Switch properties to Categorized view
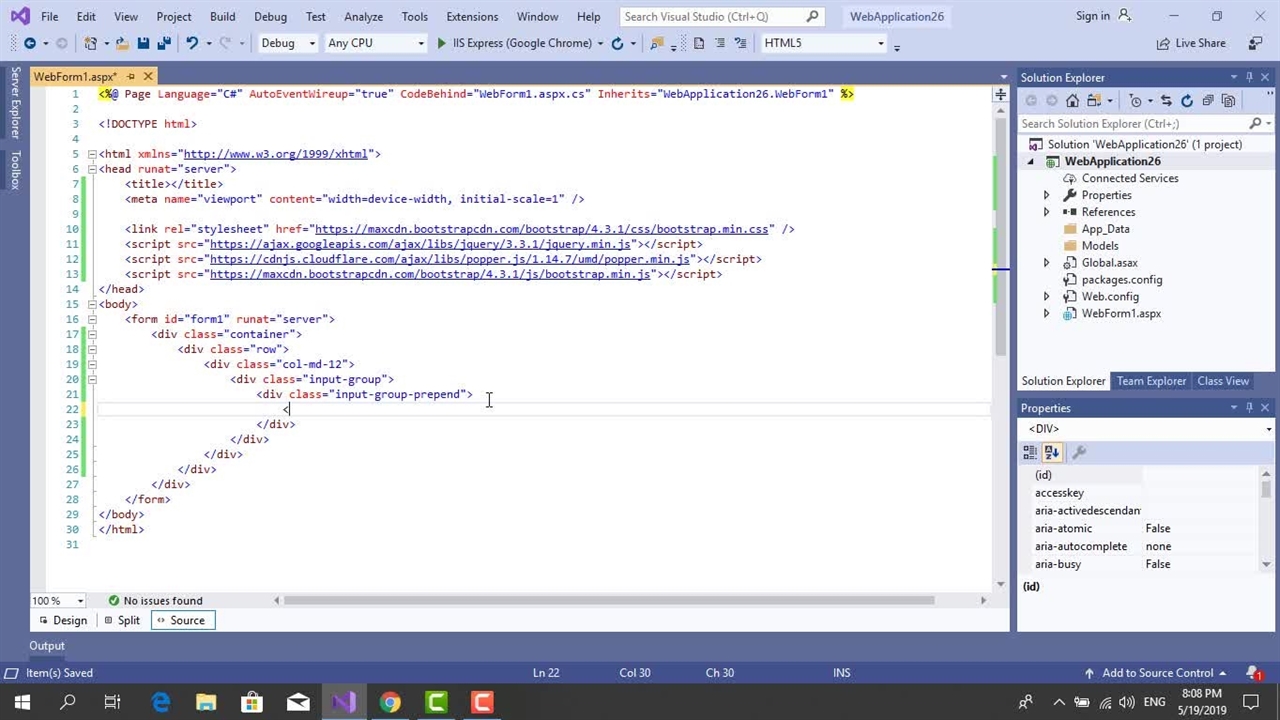The image size is (1280, 720). [x=1030, y=453]
